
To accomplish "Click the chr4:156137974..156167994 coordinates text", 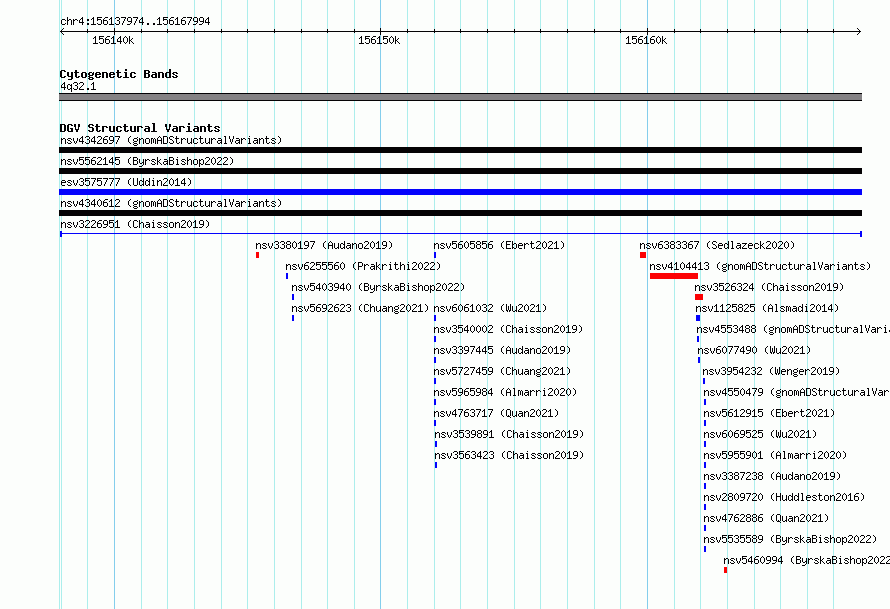I will coord(135,21).
